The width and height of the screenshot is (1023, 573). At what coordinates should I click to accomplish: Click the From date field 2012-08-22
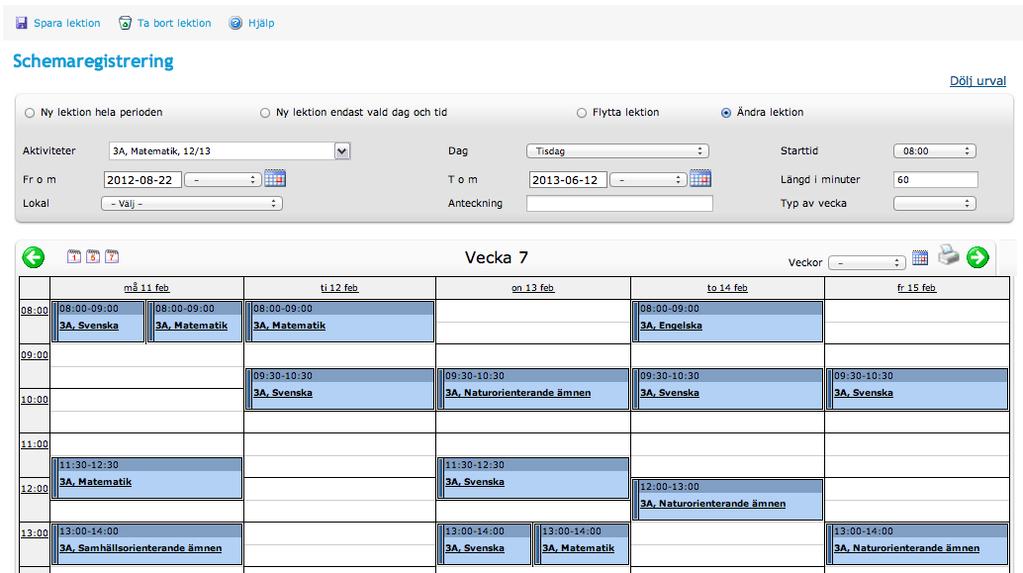coord(142,179)
